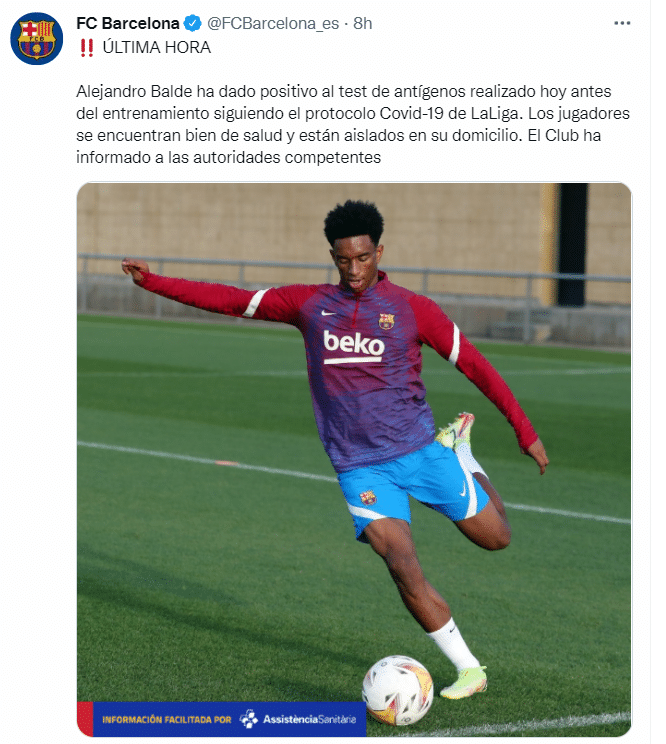This screenshot has width=666, height=744.
Task: Click the word LaLiga in tweet text
Action: pyautogui.click(x=495, y=113)
